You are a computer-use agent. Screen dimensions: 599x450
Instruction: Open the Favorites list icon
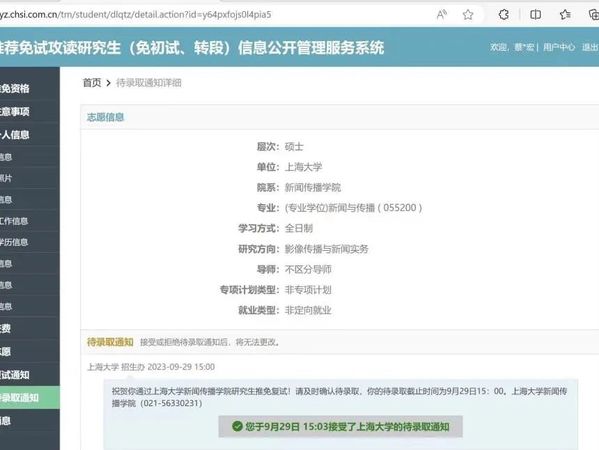(565, 15)
